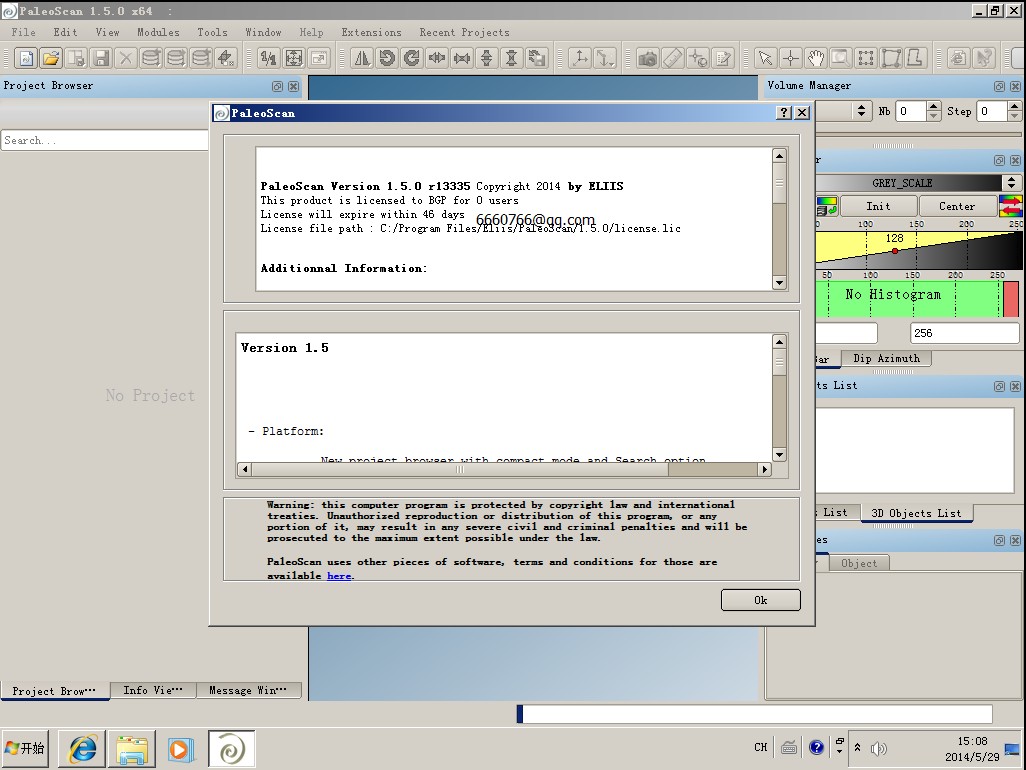Image resolution: width=1026 pixels, height=770 pixels.
Task: Open a project with the folder icon
Action: point(51,58)
